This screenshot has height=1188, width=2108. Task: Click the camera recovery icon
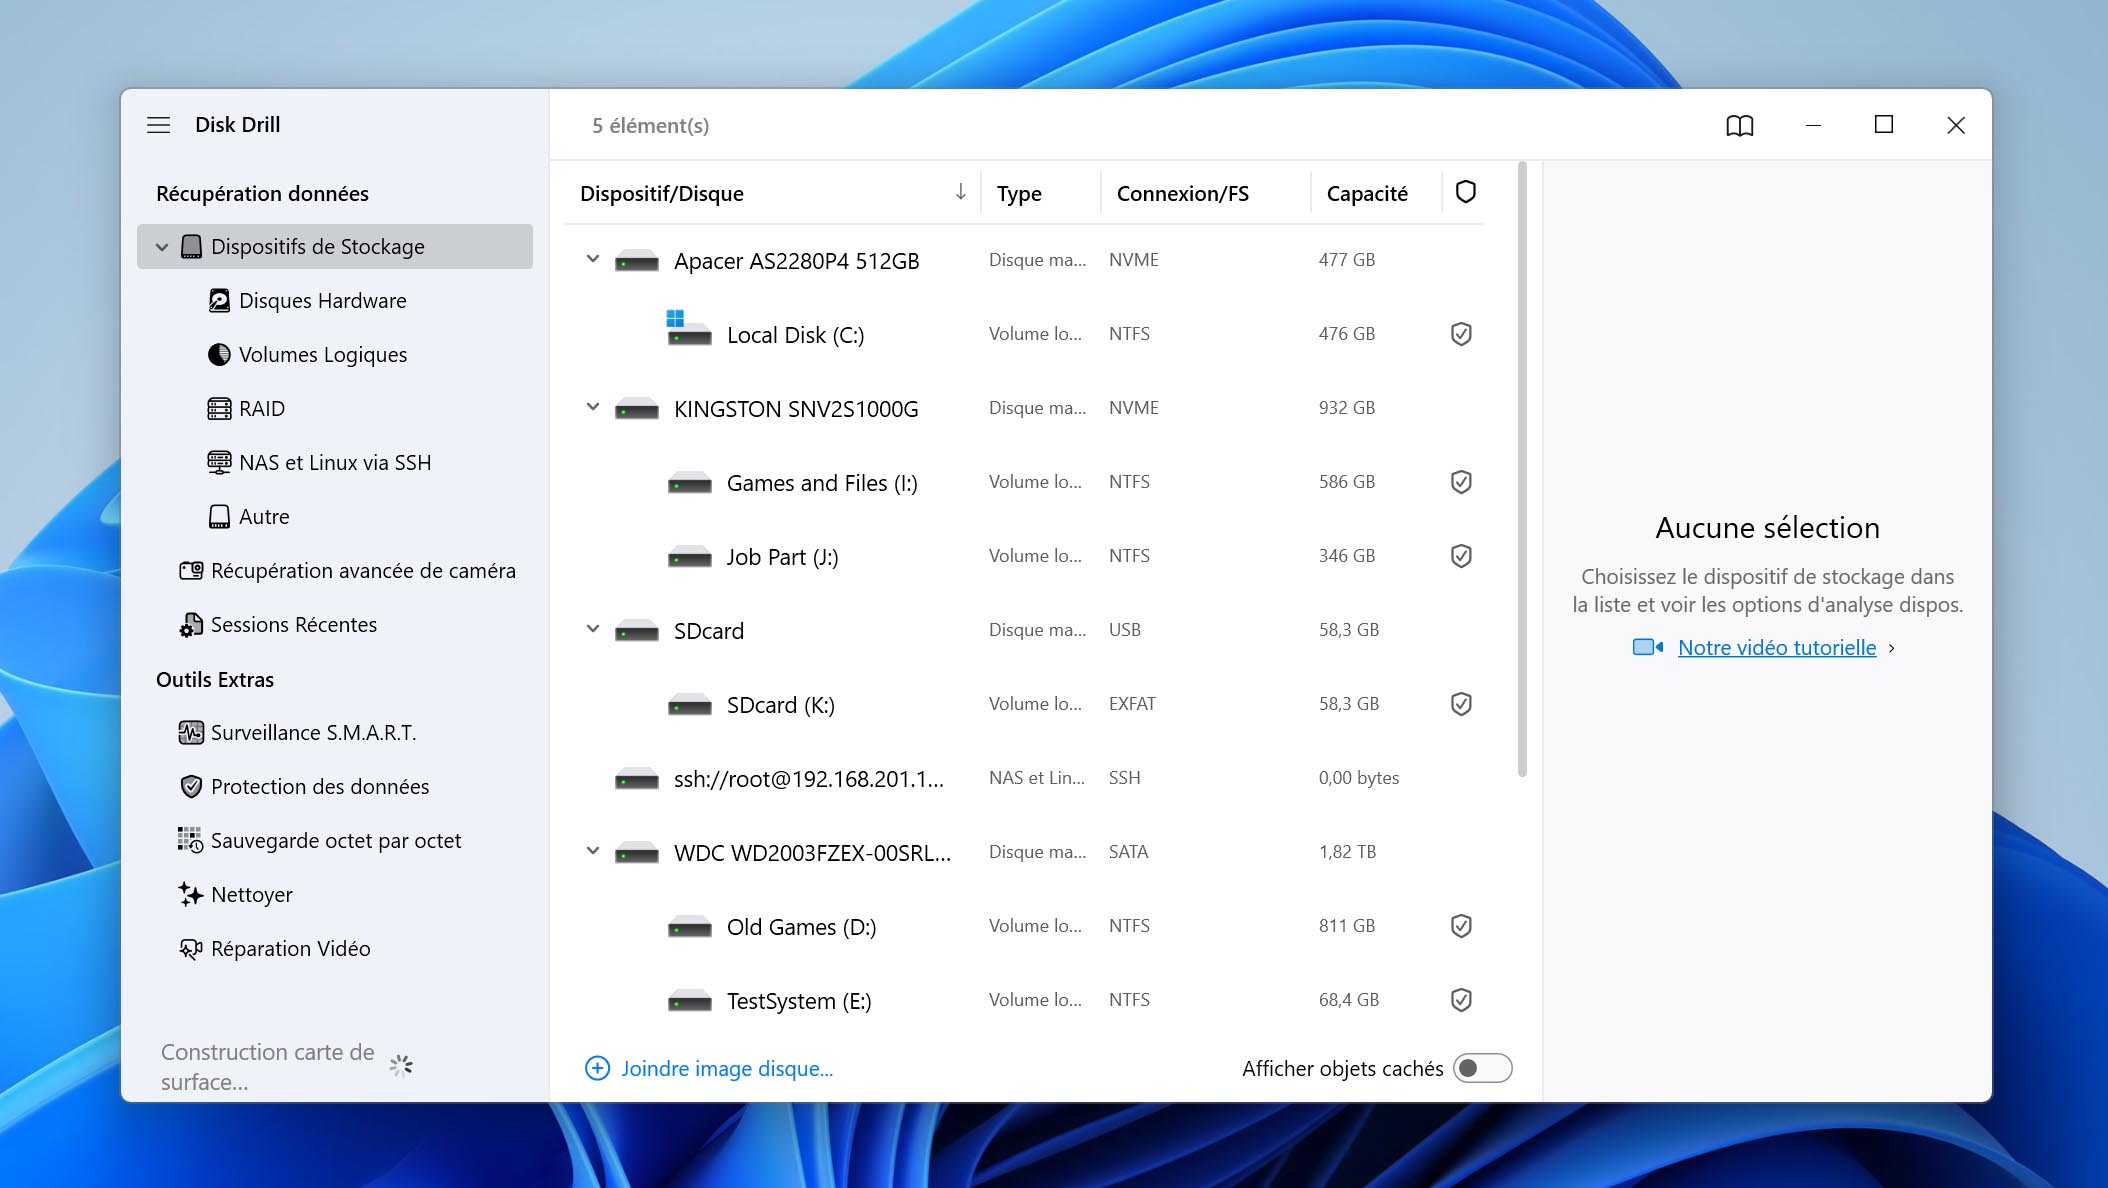coord(191,571)
